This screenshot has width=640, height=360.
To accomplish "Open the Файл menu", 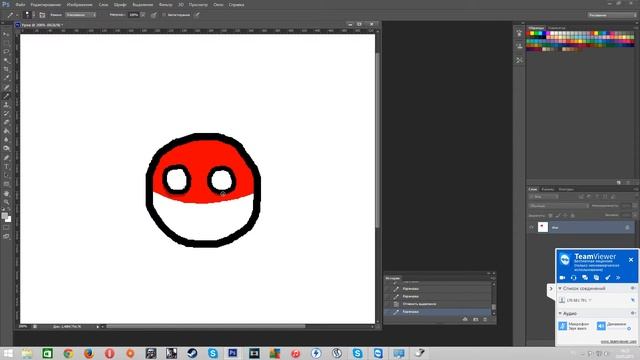I will pyautogui.click(x=20, y=4).
